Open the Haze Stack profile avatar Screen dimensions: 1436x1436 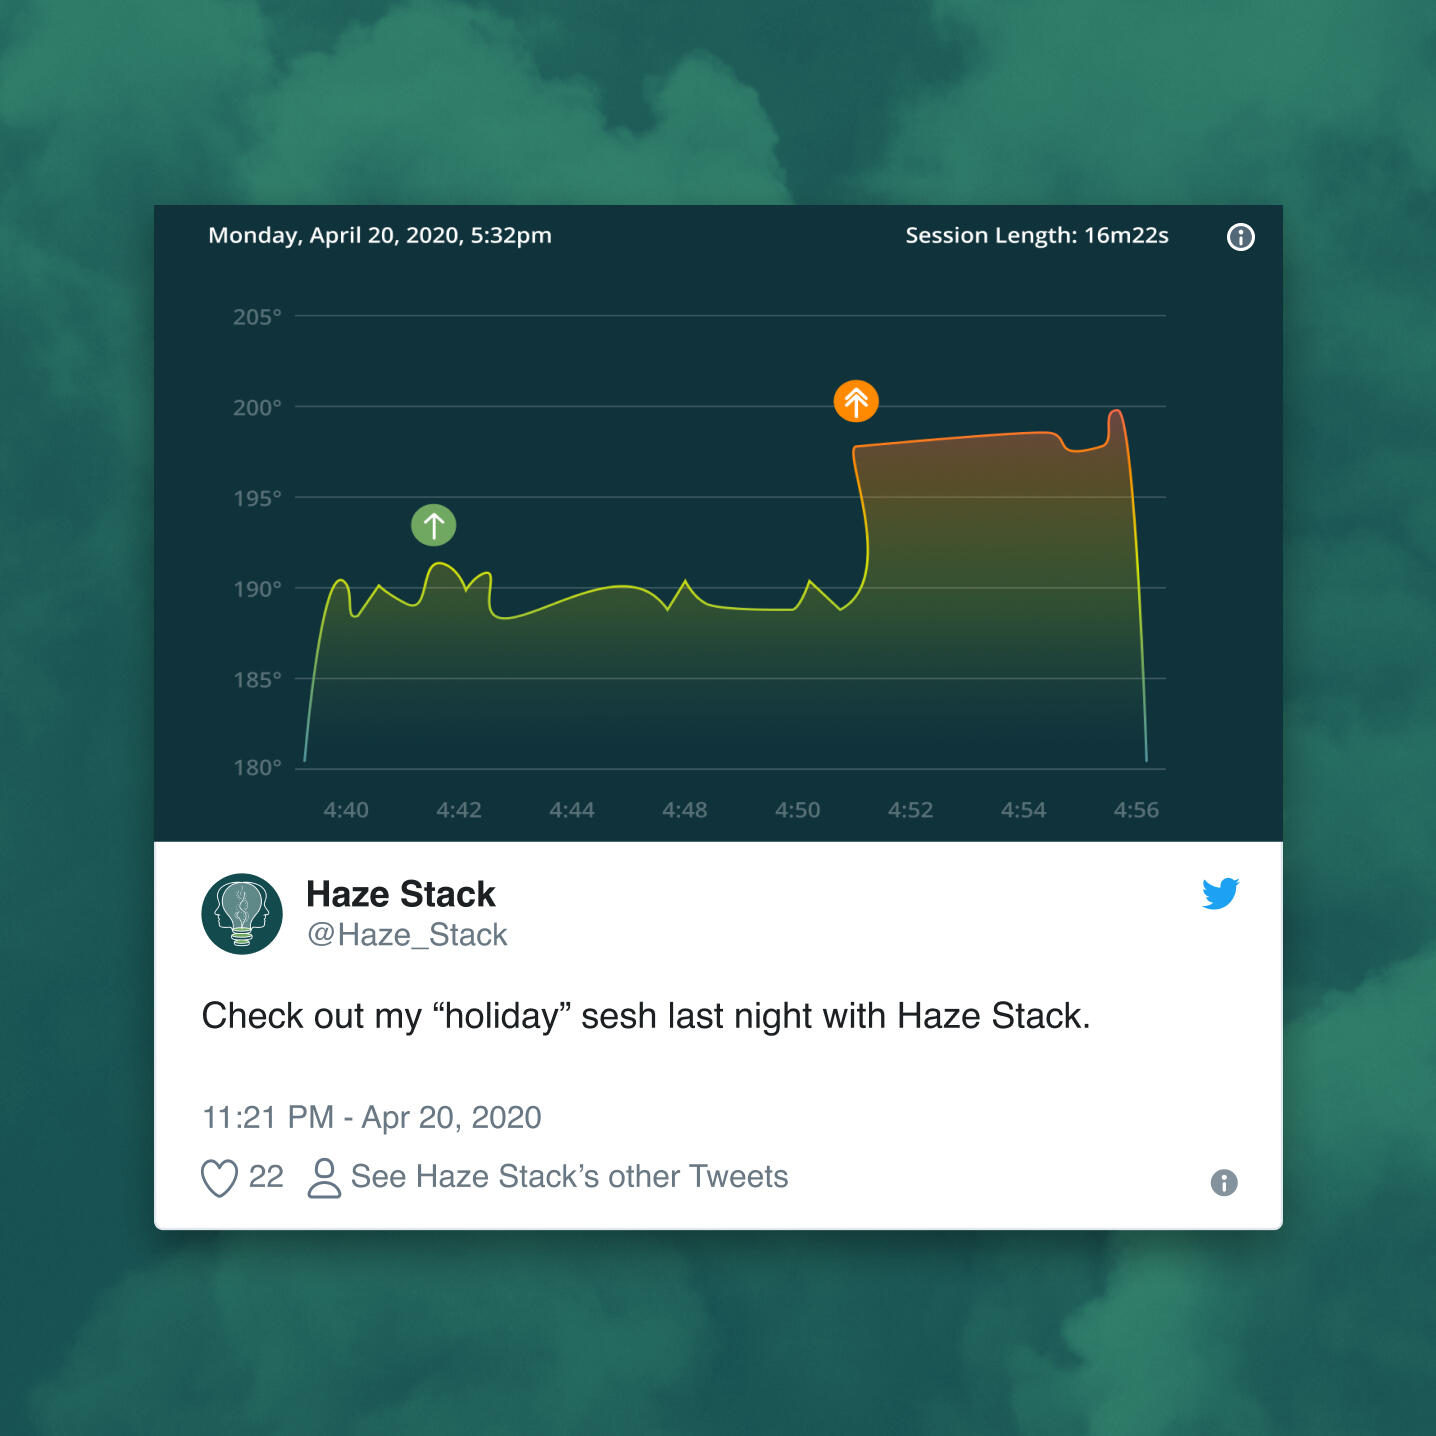242,914
